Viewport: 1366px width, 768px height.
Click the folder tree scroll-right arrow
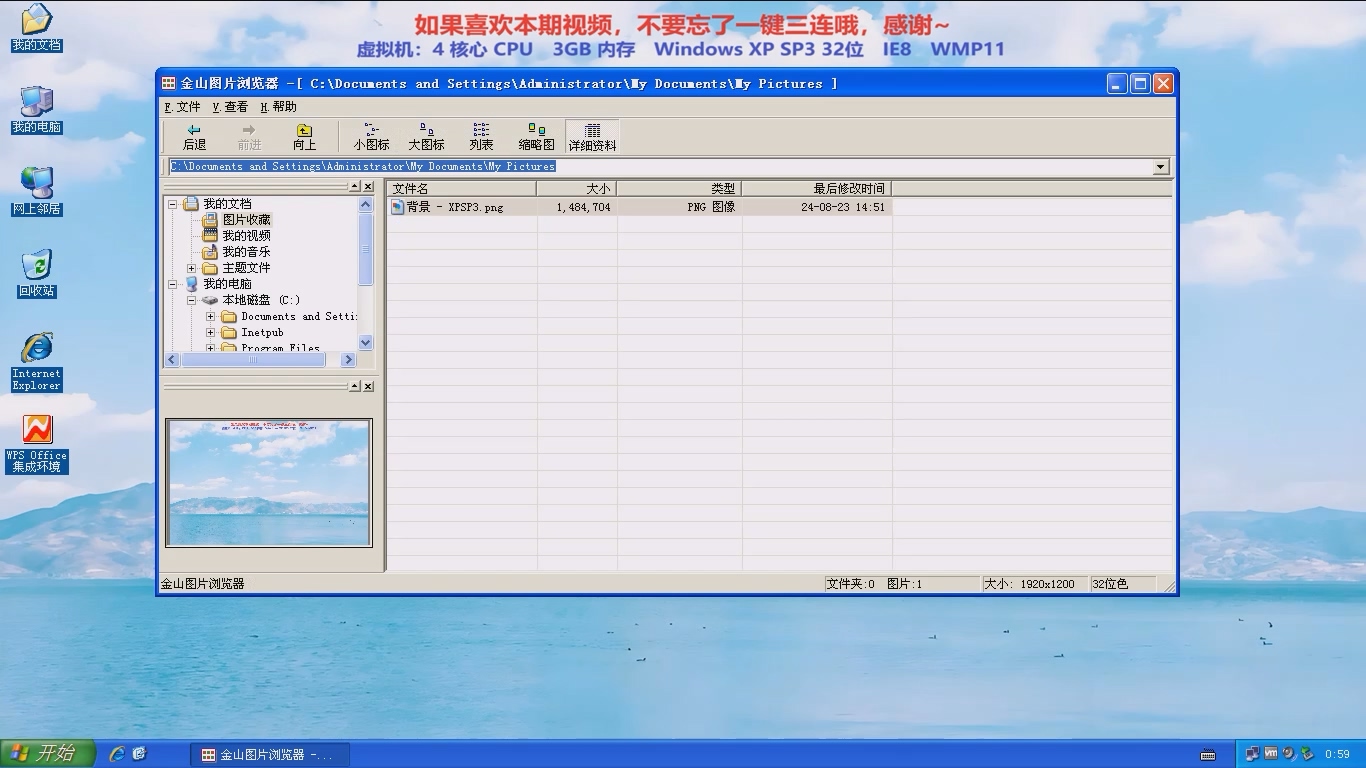pyautogui.click(x=348, y=360)
